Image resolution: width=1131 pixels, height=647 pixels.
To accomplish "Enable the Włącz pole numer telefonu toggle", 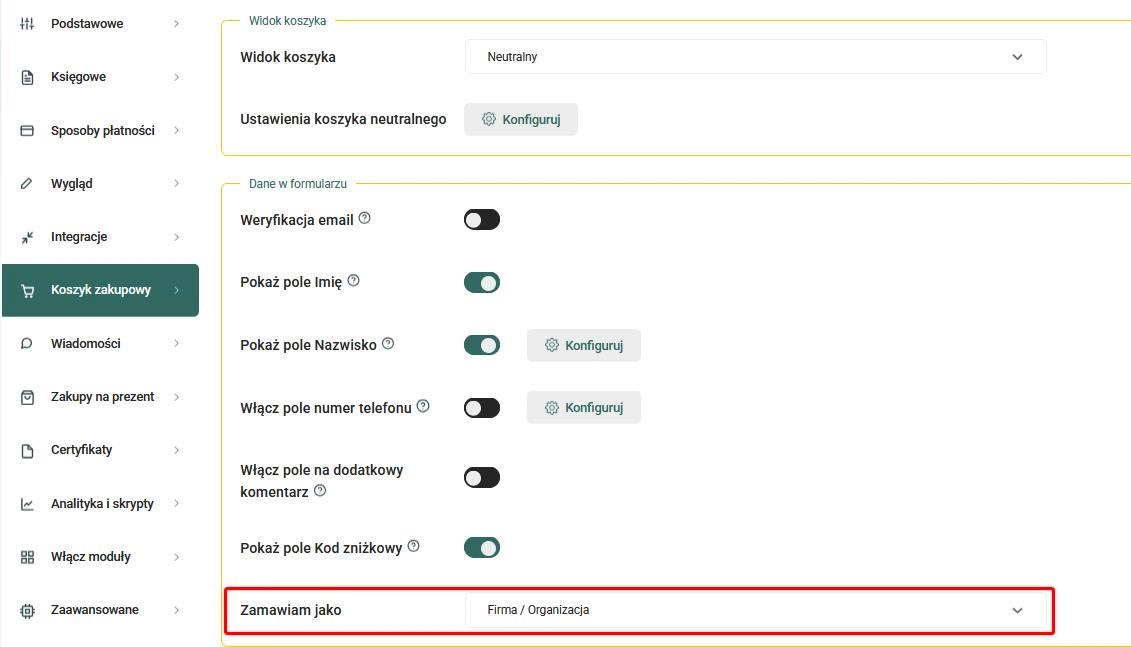I will pos(482,408).
